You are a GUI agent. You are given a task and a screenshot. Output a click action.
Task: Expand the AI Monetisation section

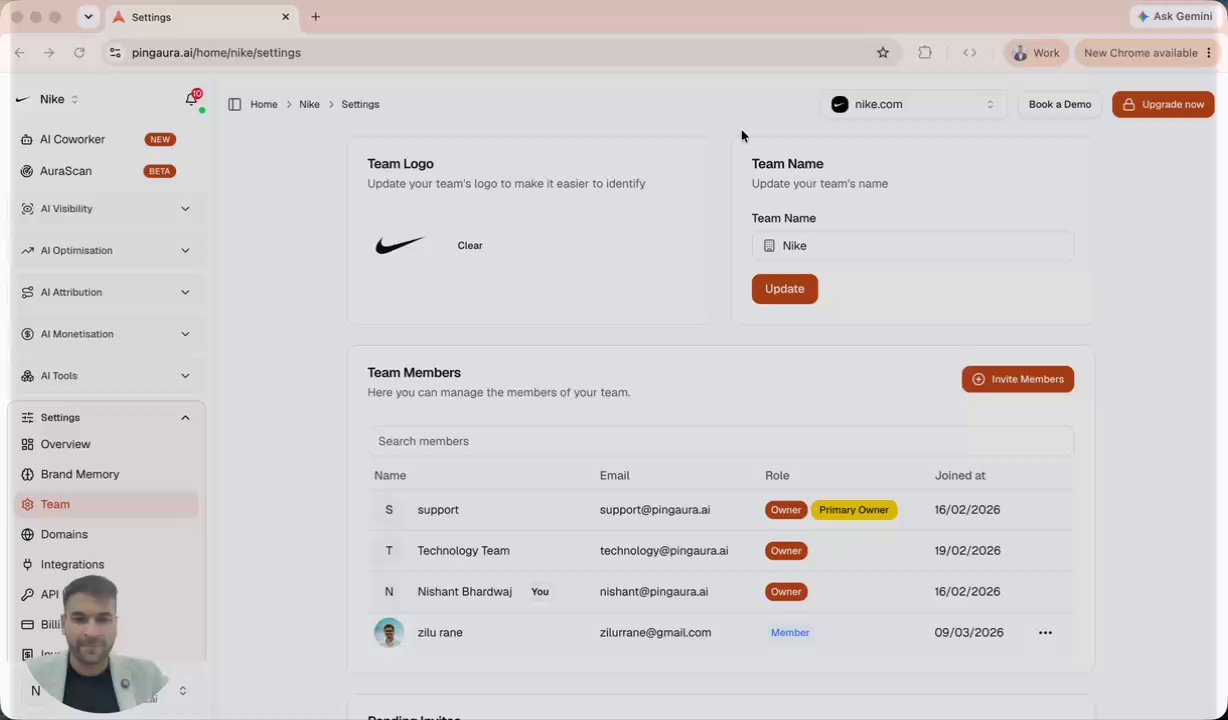point(185,334)
